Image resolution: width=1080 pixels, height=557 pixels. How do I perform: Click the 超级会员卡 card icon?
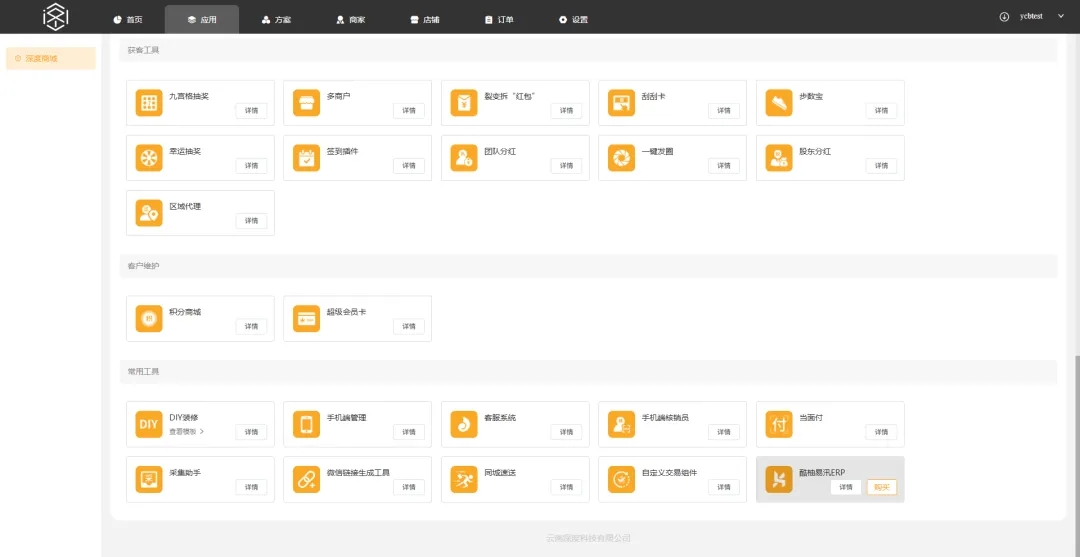(306, 318)
